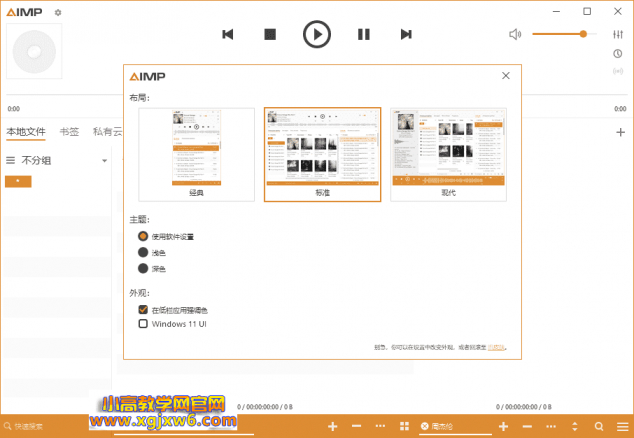Open the hamburger menu in bottom bar corner
The width and height of the screenshot is (634, 438).
click(x=623, y=426)
